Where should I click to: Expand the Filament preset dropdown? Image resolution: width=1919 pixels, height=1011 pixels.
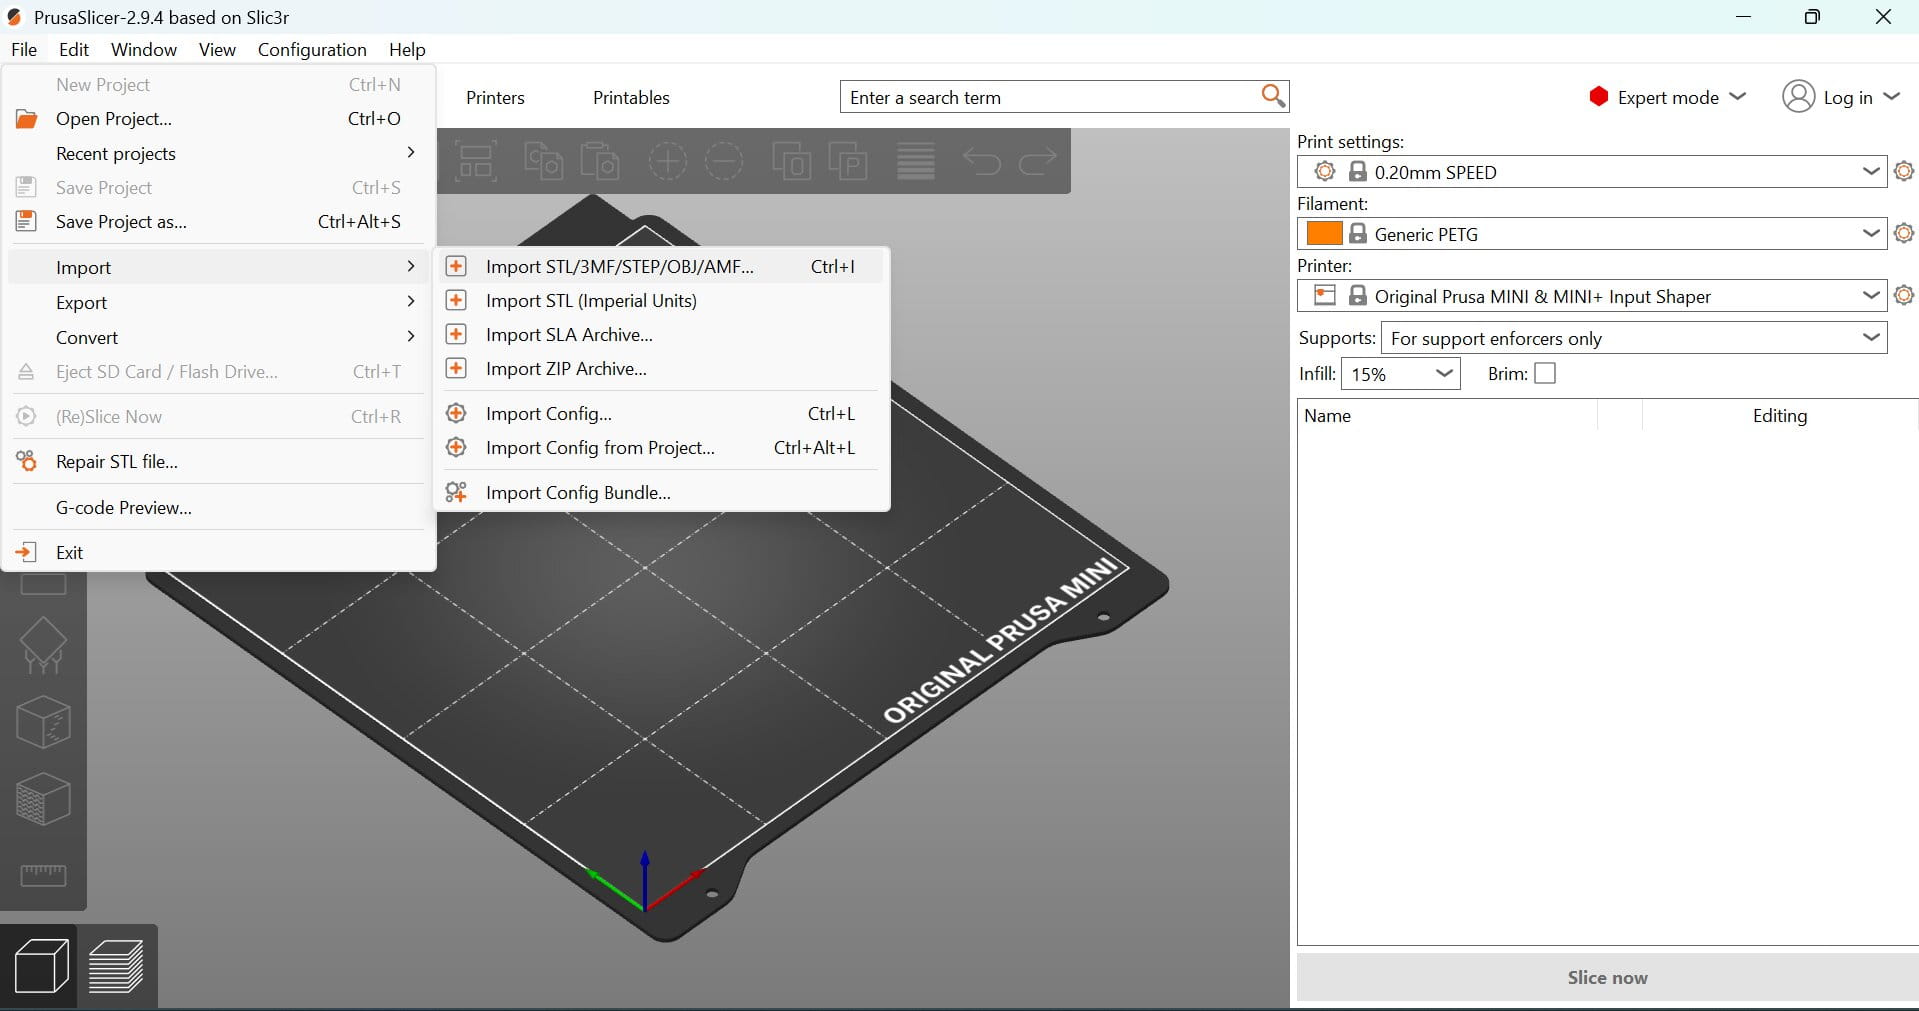[1871, 233]
